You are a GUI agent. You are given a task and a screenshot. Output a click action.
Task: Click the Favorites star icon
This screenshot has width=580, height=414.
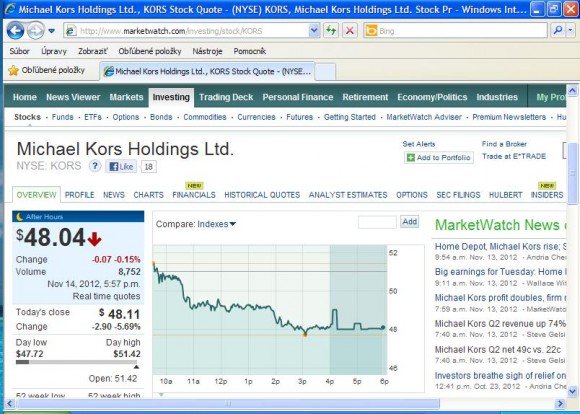[x=13, y=70]
